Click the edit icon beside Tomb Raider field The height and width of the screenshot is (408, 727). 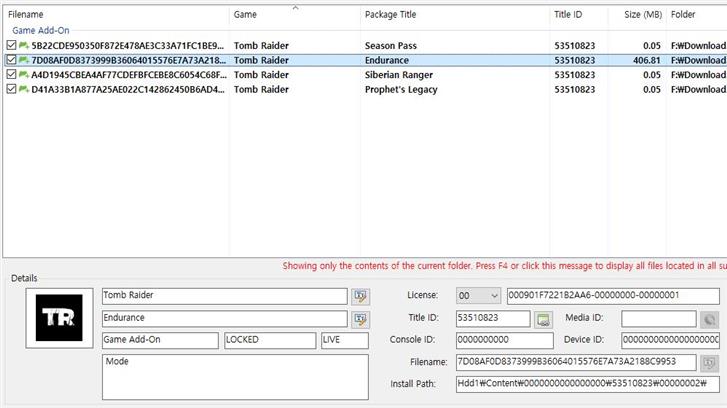coord(360,296)
